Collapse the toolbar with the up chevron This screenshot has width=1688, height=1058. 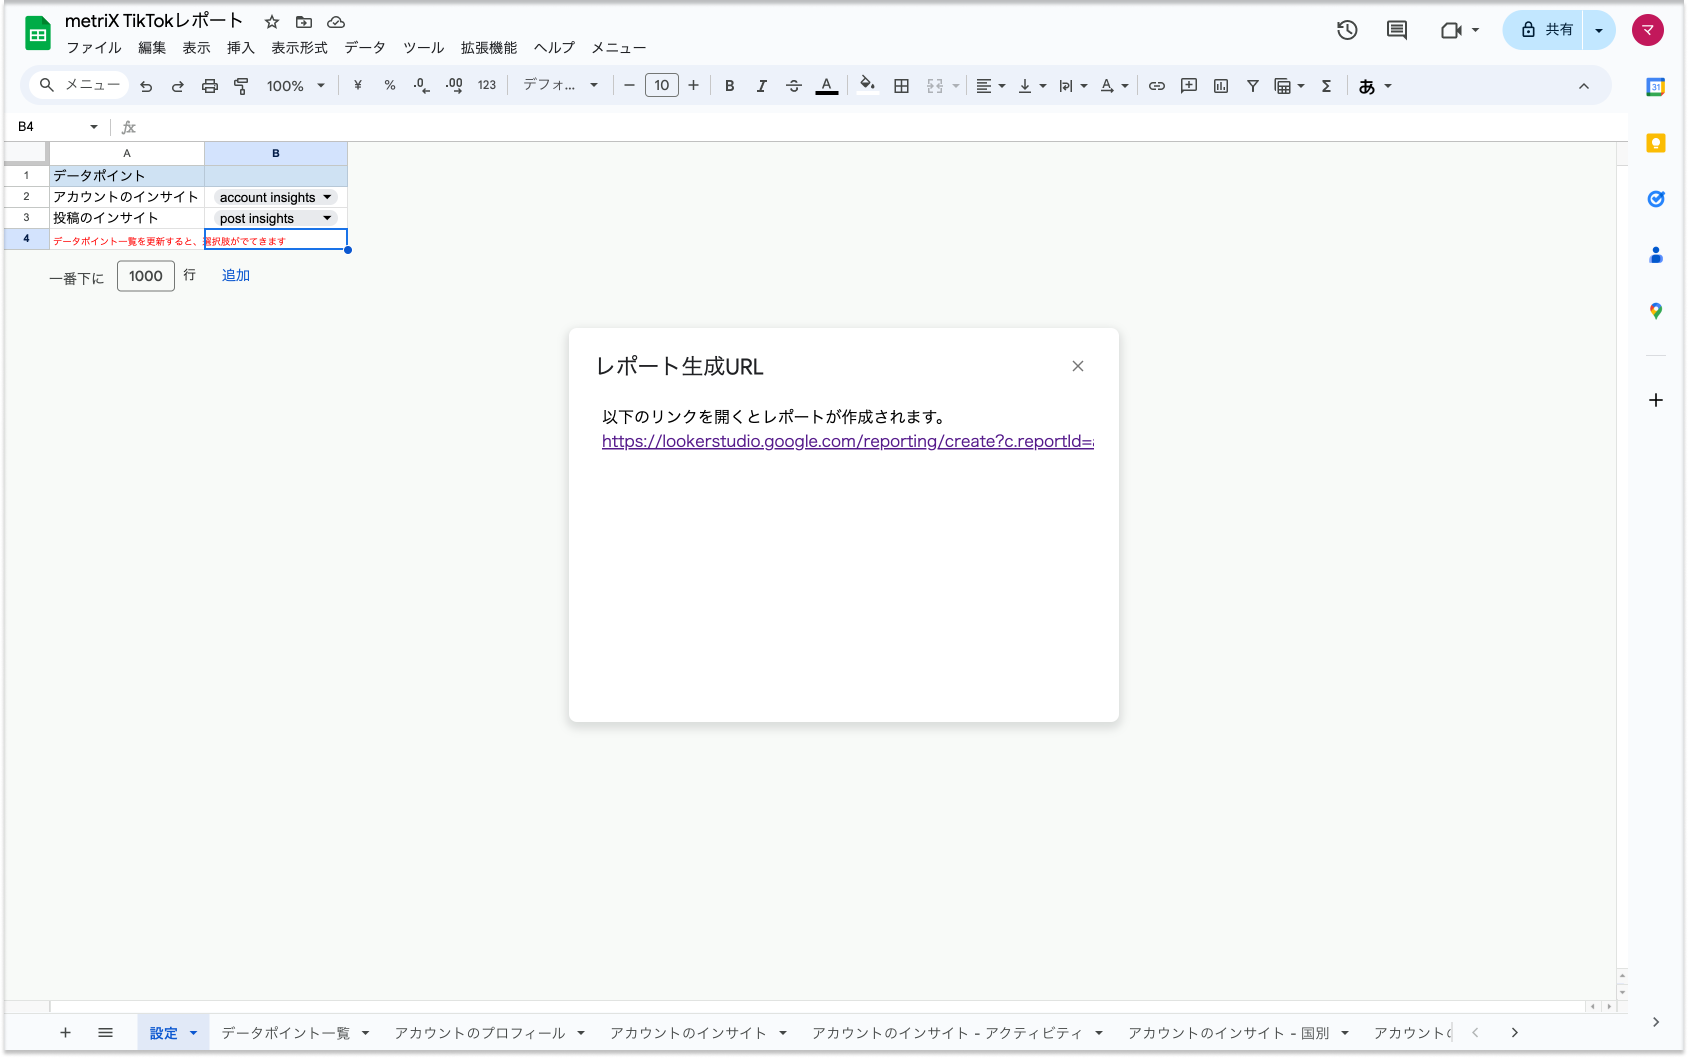click(1584, 86)
